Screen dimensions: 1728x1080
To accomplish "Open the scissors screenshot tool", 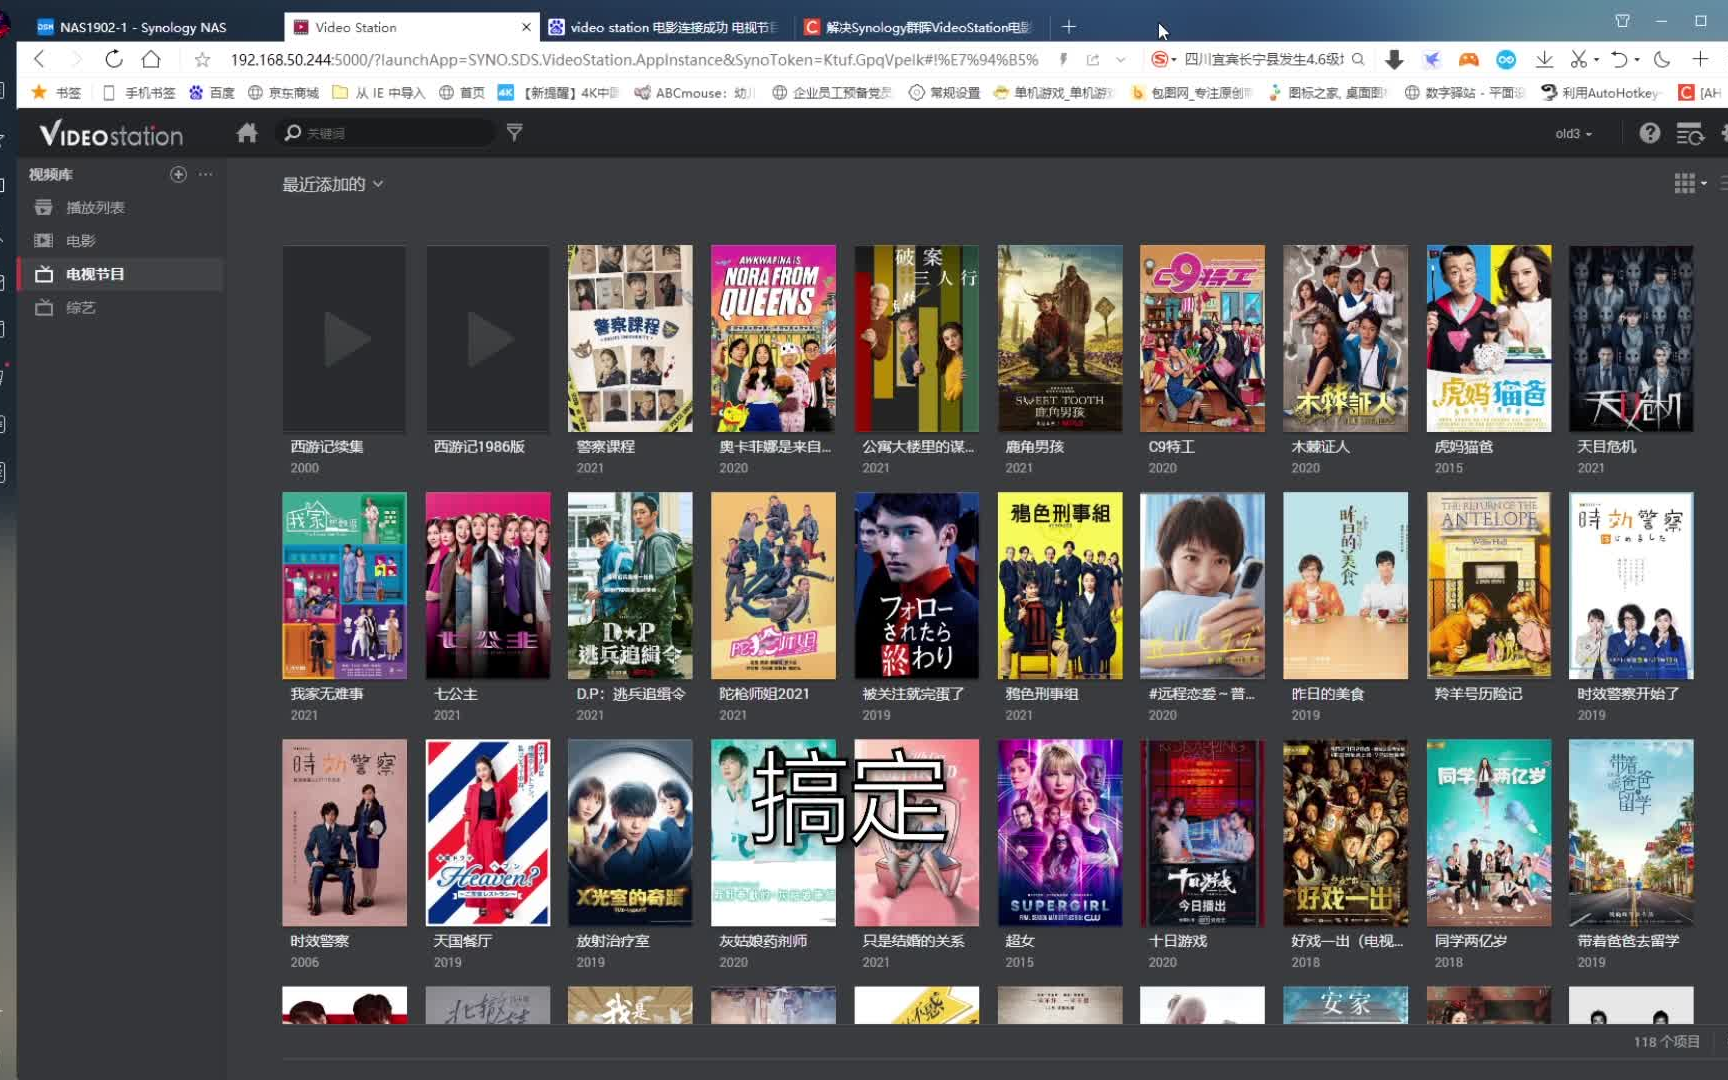I will (x=1578, y=59).
